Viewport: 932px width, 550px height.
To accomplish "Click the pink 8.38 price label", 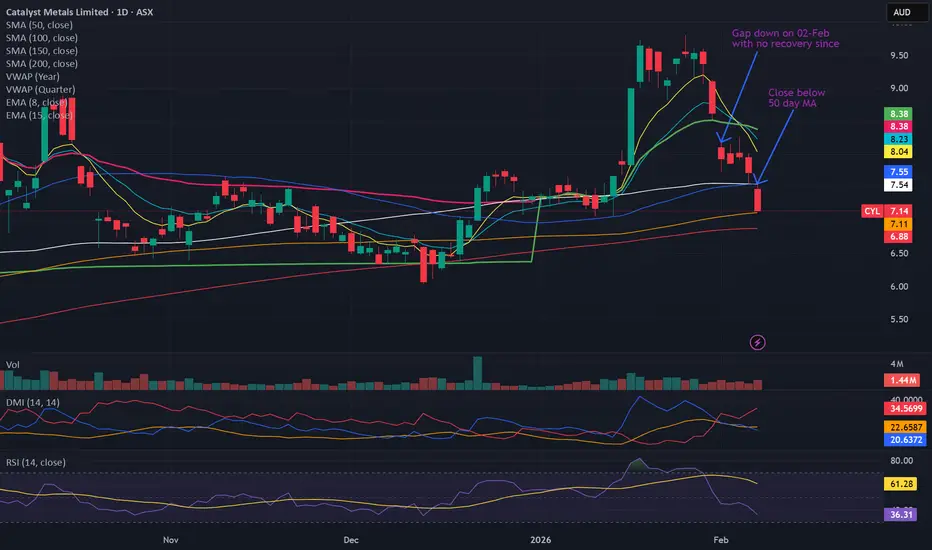I will tap(899, 126).
